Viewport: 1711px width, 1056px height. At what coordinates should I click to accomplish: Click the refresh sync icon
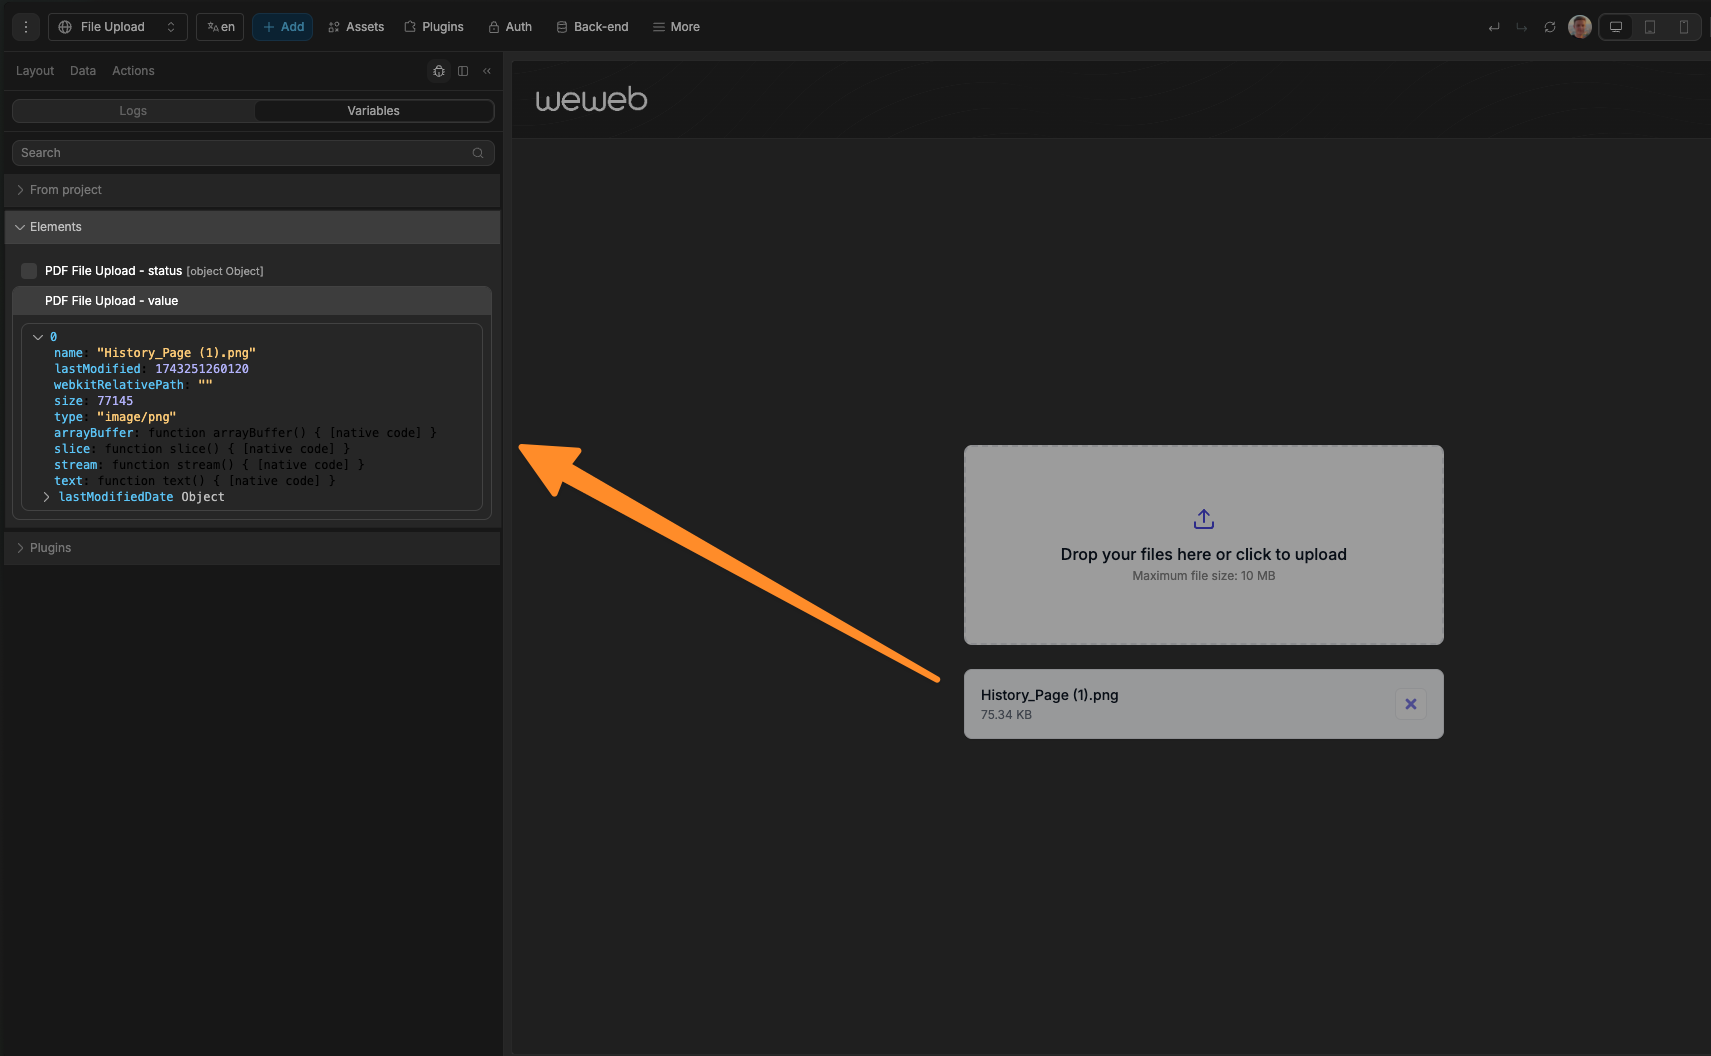coord(1549,27)
